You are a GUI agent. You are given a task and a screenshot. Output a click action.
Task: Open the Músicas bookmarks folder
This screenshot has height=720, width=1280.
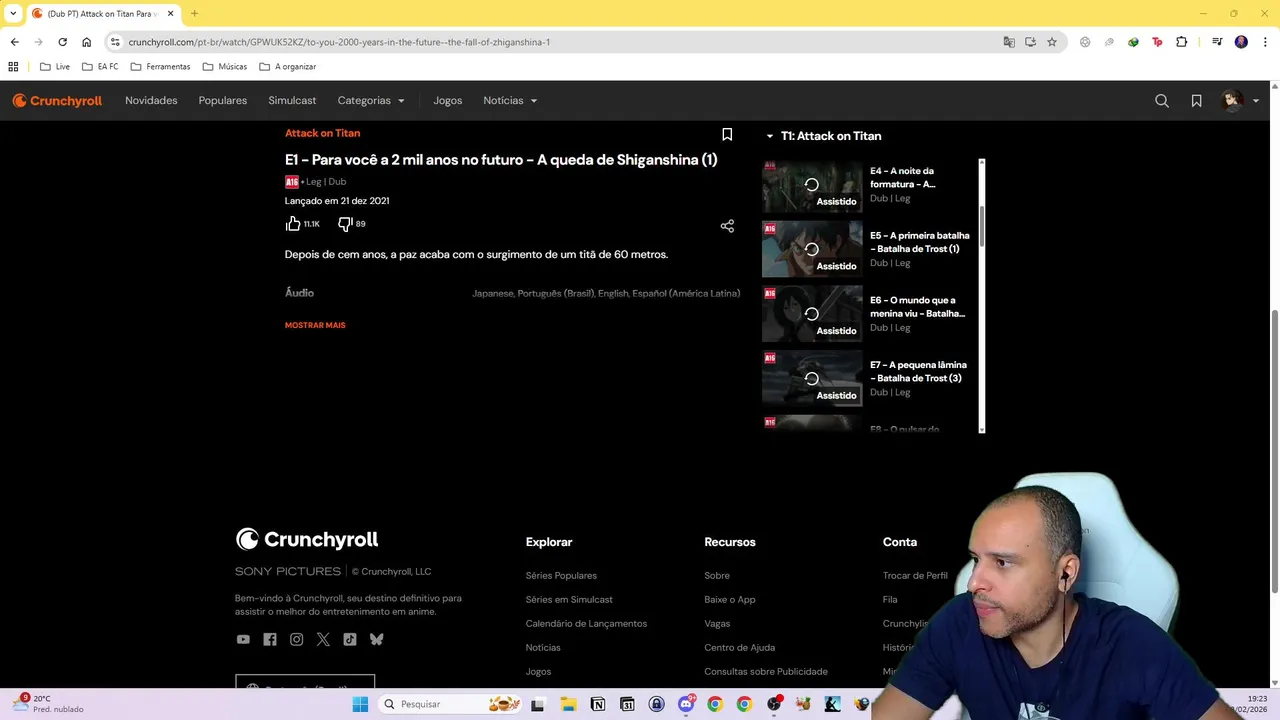[x=225, y=67]
